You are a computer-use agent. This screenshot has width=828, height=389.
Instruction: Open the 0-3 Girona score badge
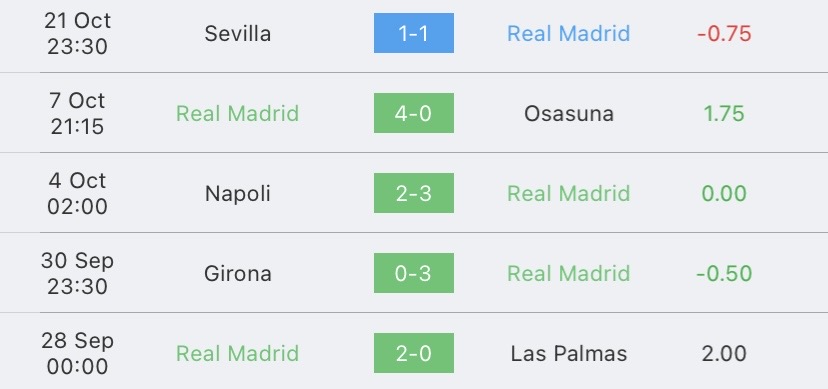coord(413,273)
